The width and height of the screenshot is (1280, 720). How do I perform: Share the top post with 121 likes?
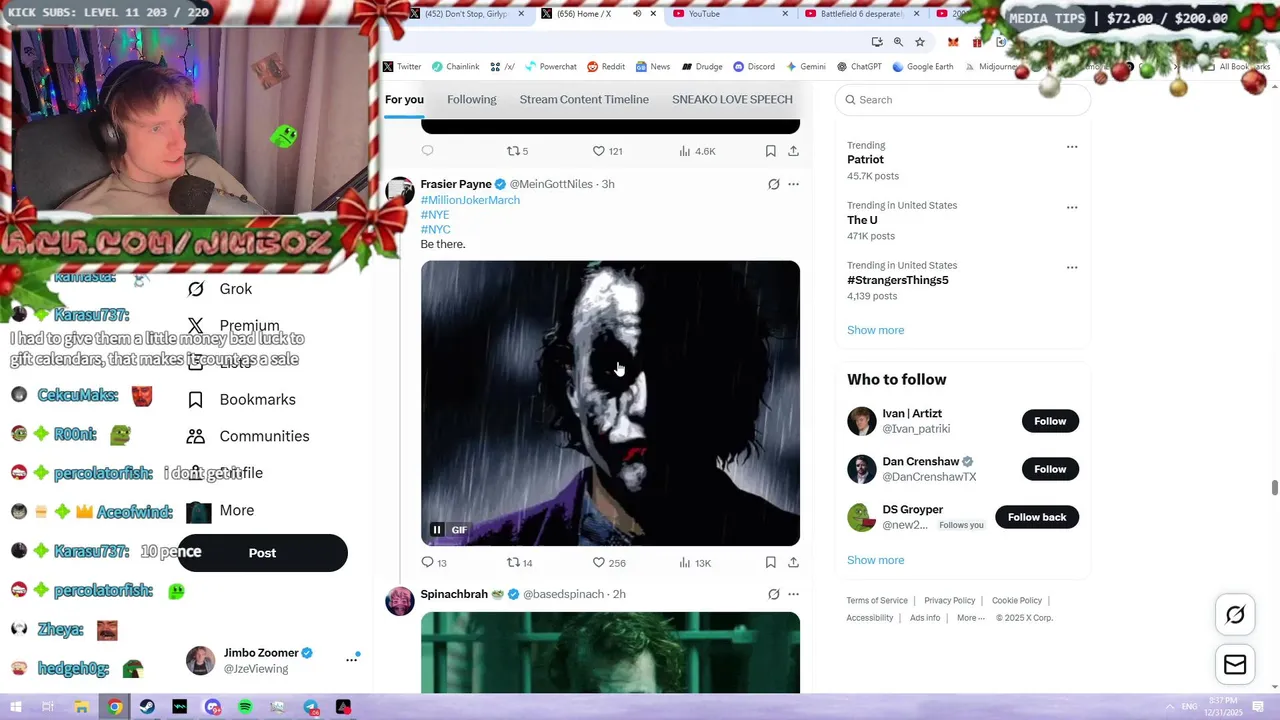coord(793,151)
